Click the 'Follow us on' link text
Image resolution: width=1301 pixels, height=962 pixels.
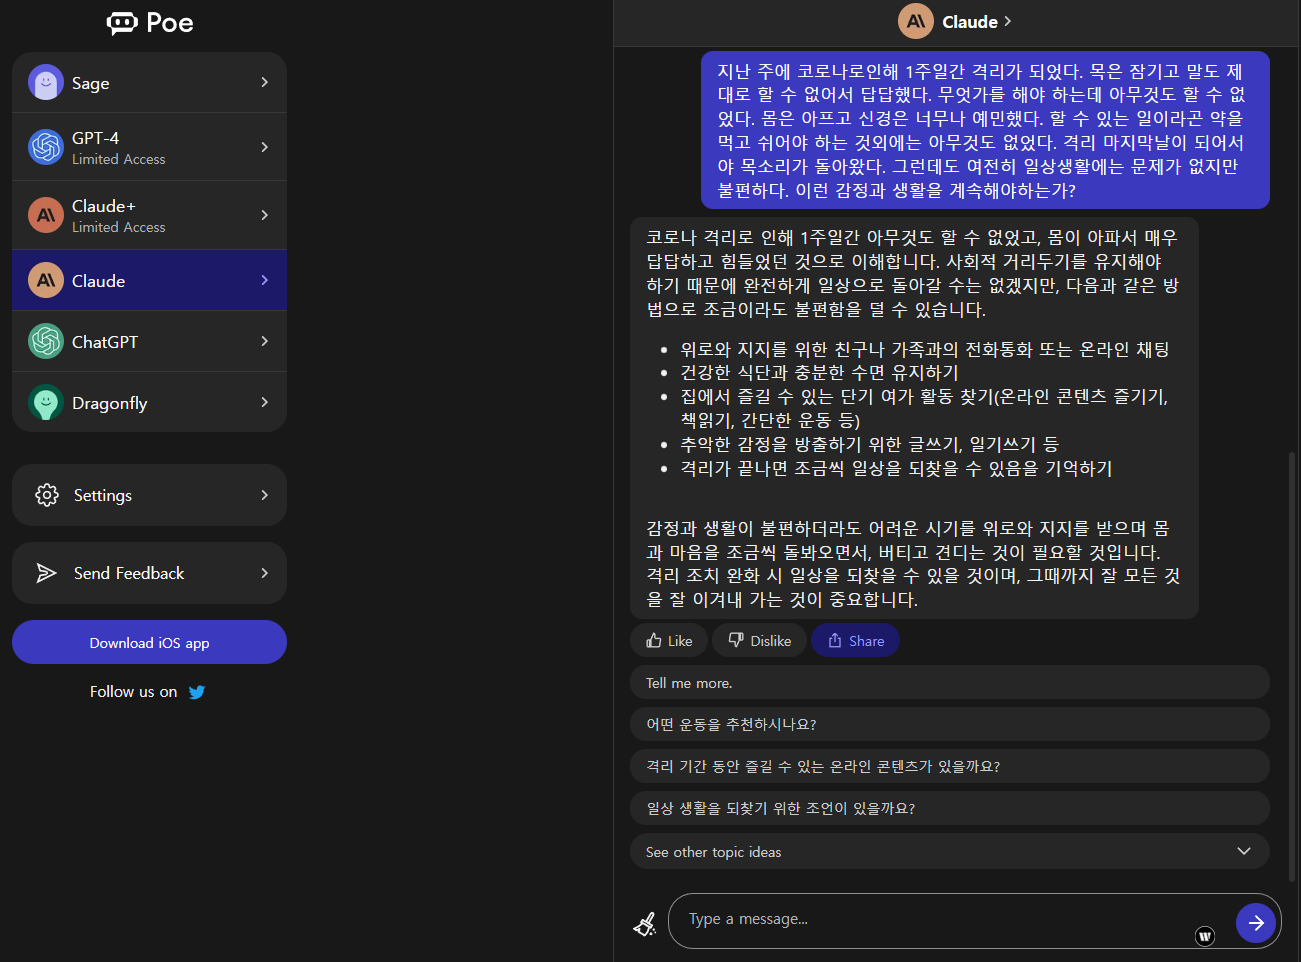pos(133,692)
